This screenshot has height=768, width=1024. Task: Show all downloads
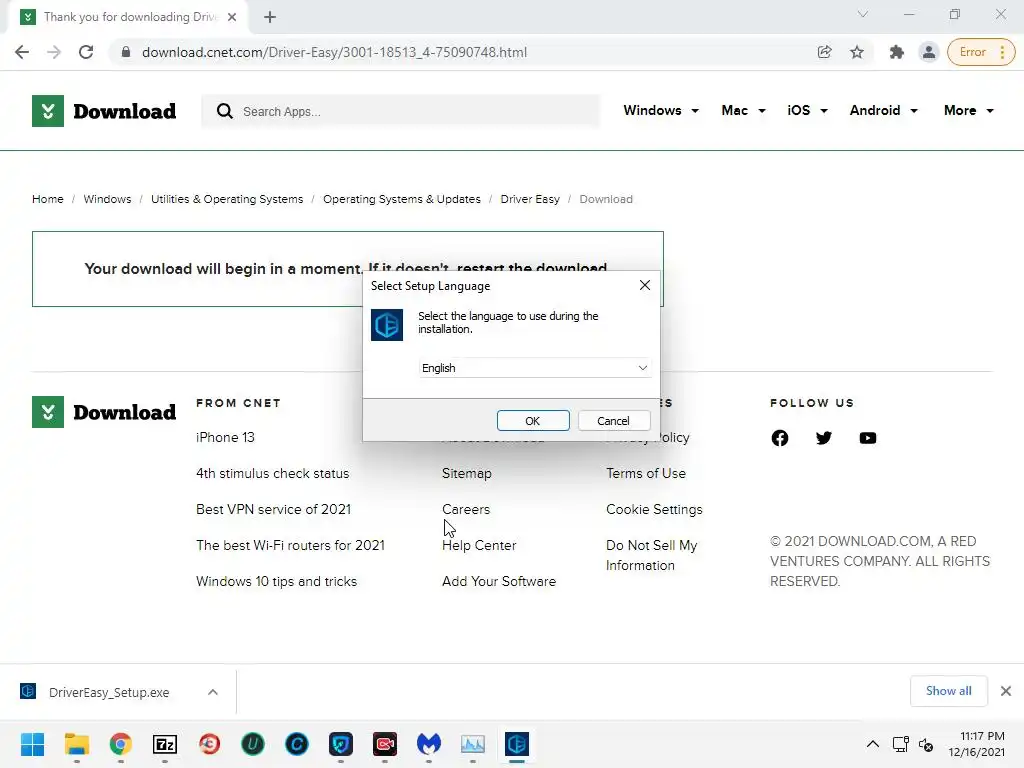[948, 691]
